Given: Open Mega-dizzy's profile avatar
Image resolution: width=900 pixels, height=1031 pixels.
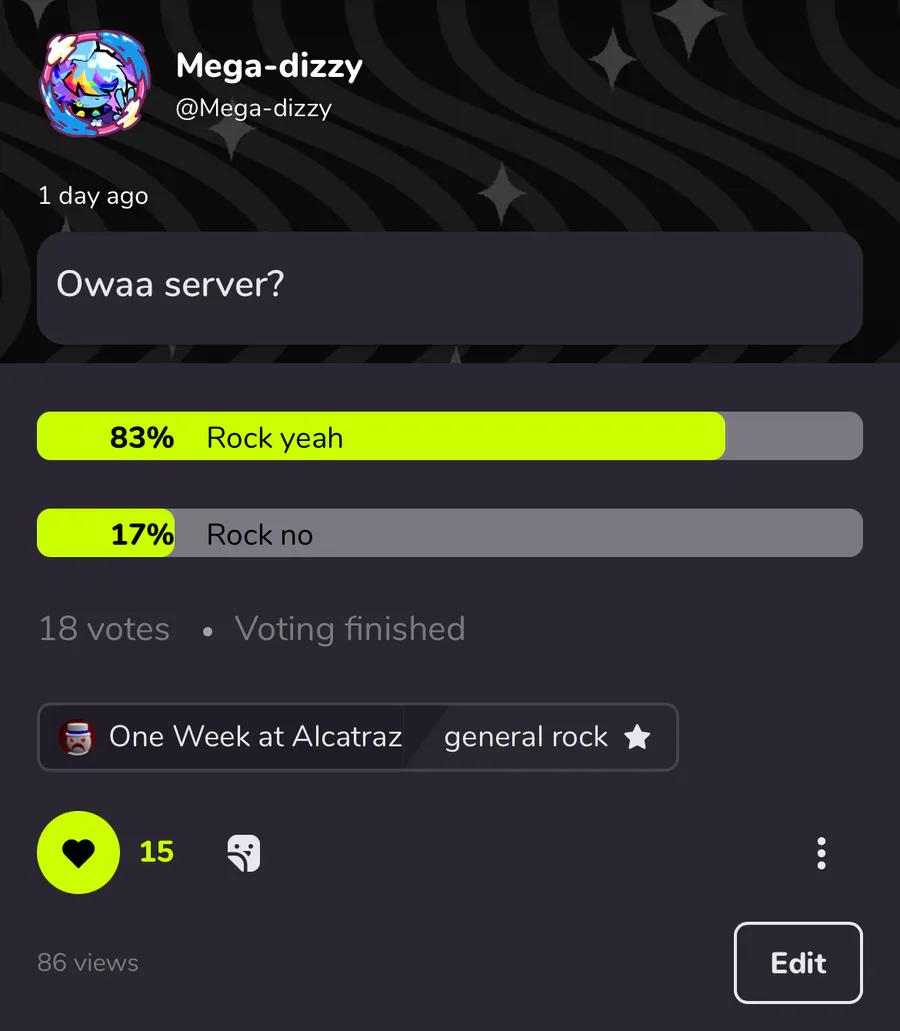Looking at the screenshot, I should (95, 84).
